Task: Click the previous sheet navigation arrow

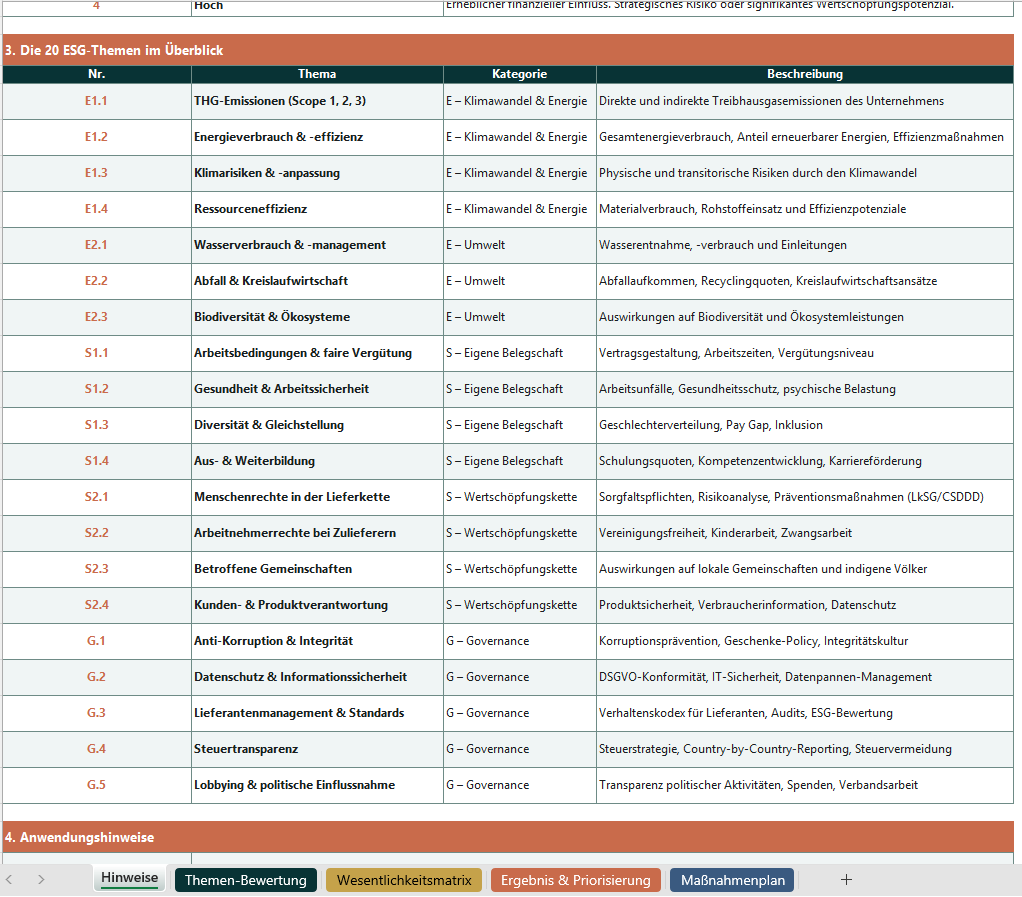Action: click(10, 880)
